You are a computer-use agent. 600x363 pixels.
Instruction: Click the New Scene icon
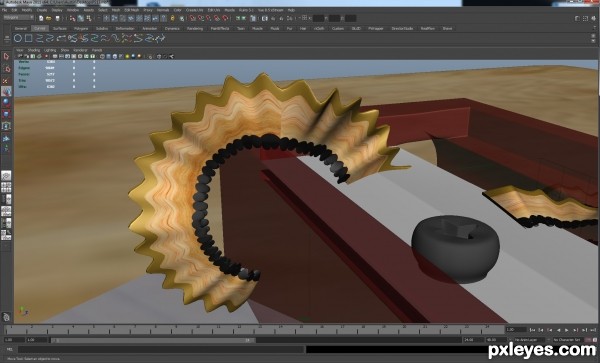point(41,18)
